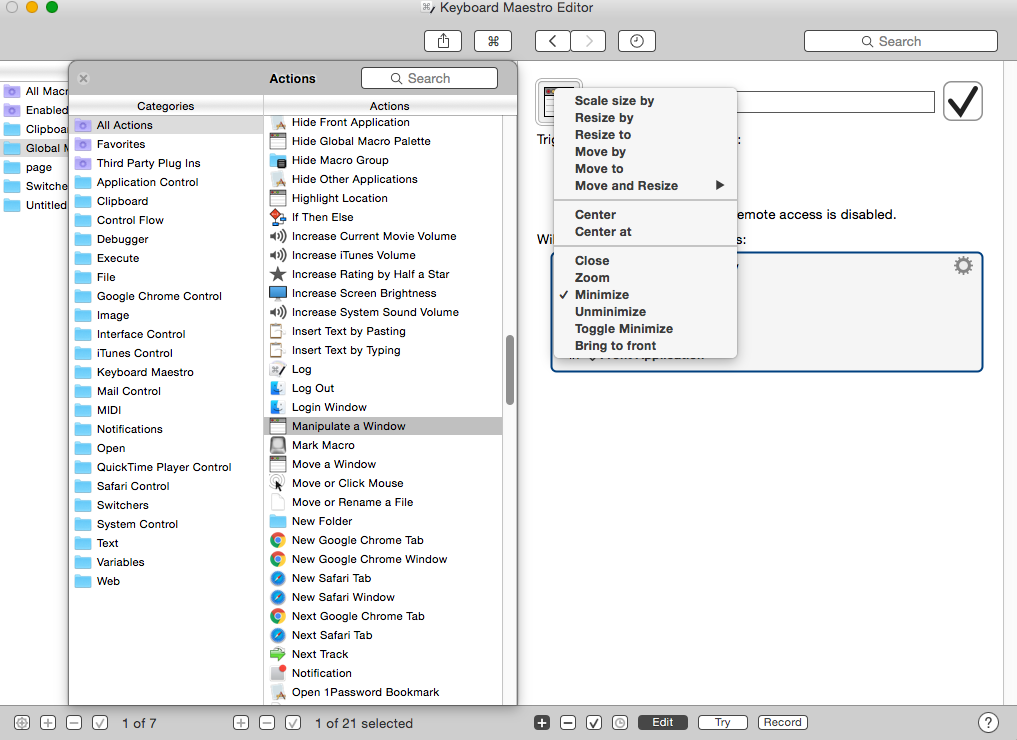Click the gear icon in the action box
The height and width of the screenshot is (740, 1017).
point(963,265)
